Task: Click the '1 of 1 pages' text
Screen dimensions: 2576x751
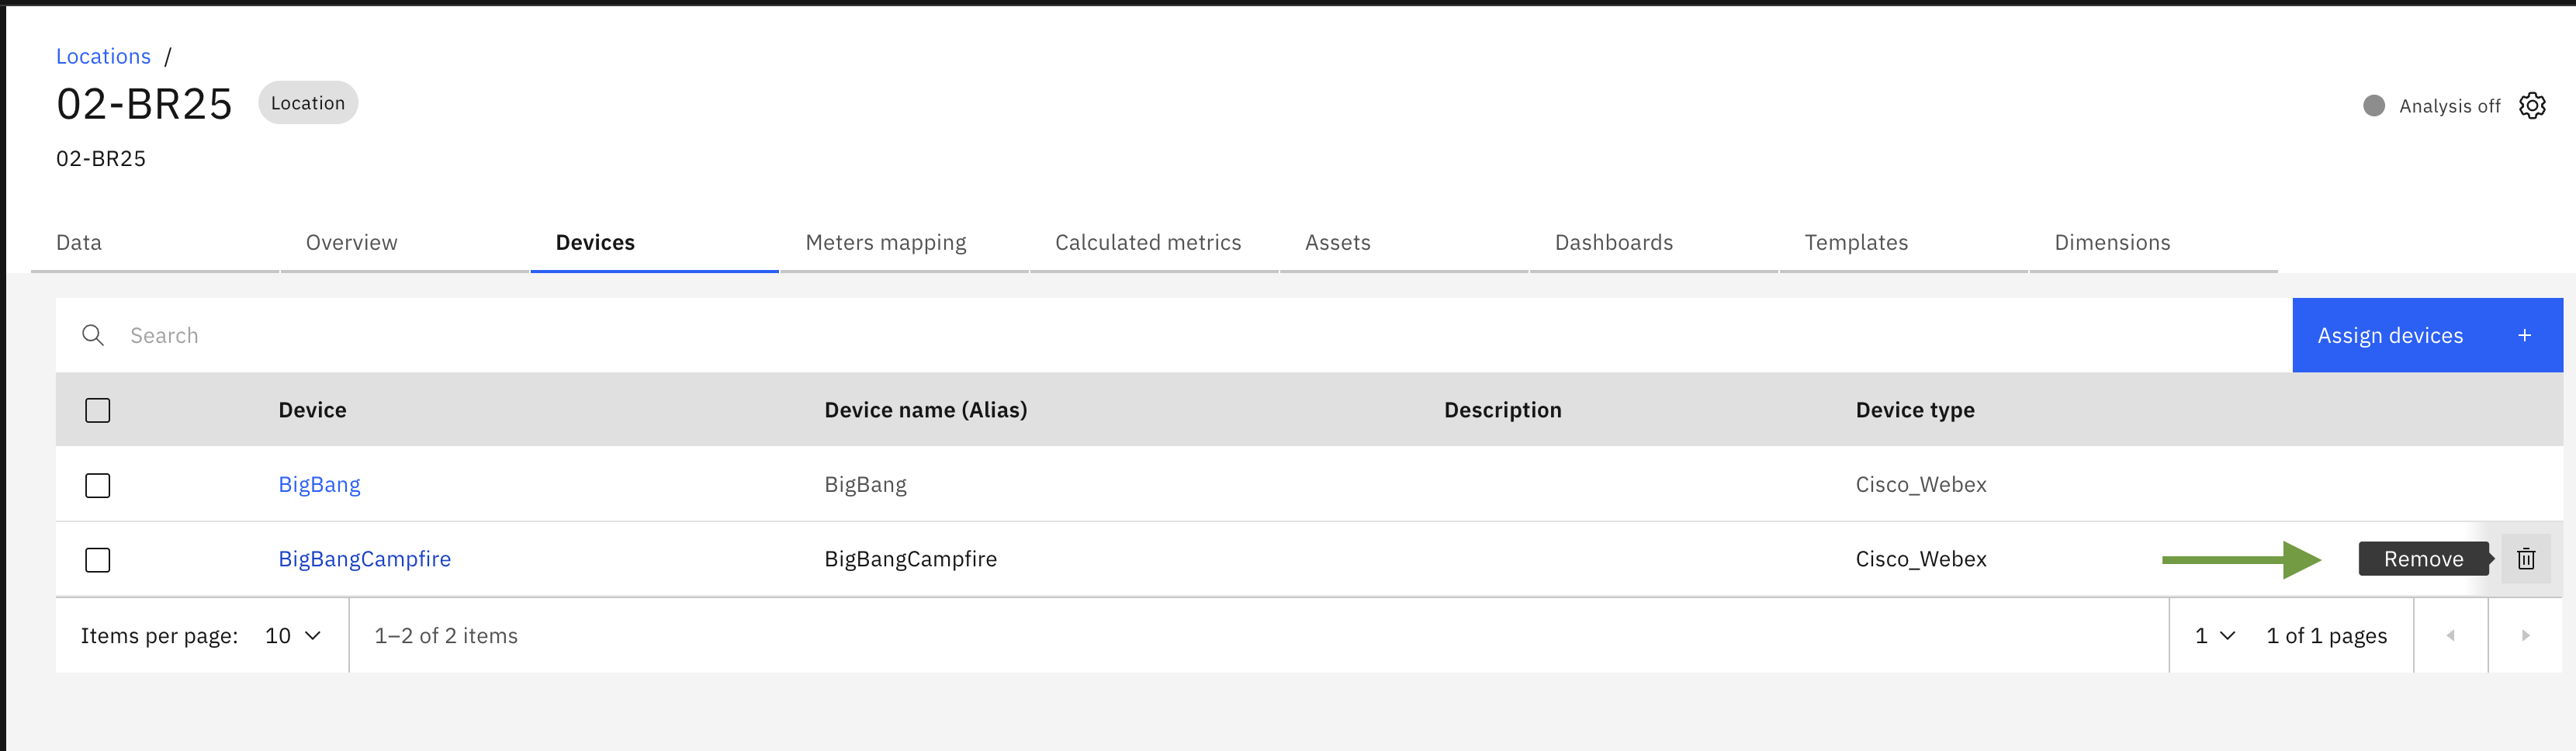Action: tap(2326, 636)
